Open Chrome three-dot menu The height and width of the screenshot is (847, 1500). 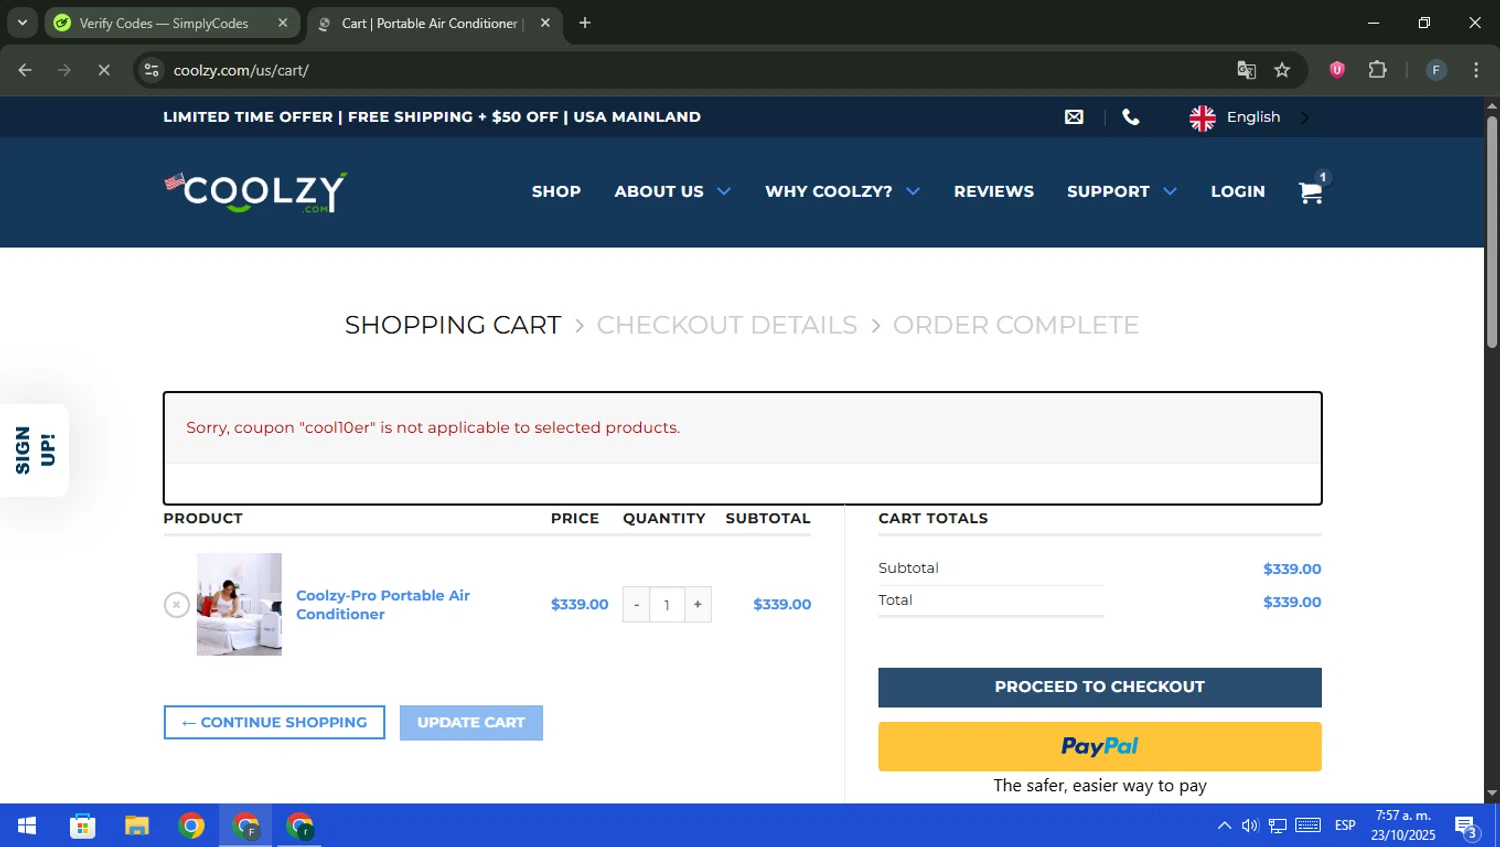tap(1476, 70)
